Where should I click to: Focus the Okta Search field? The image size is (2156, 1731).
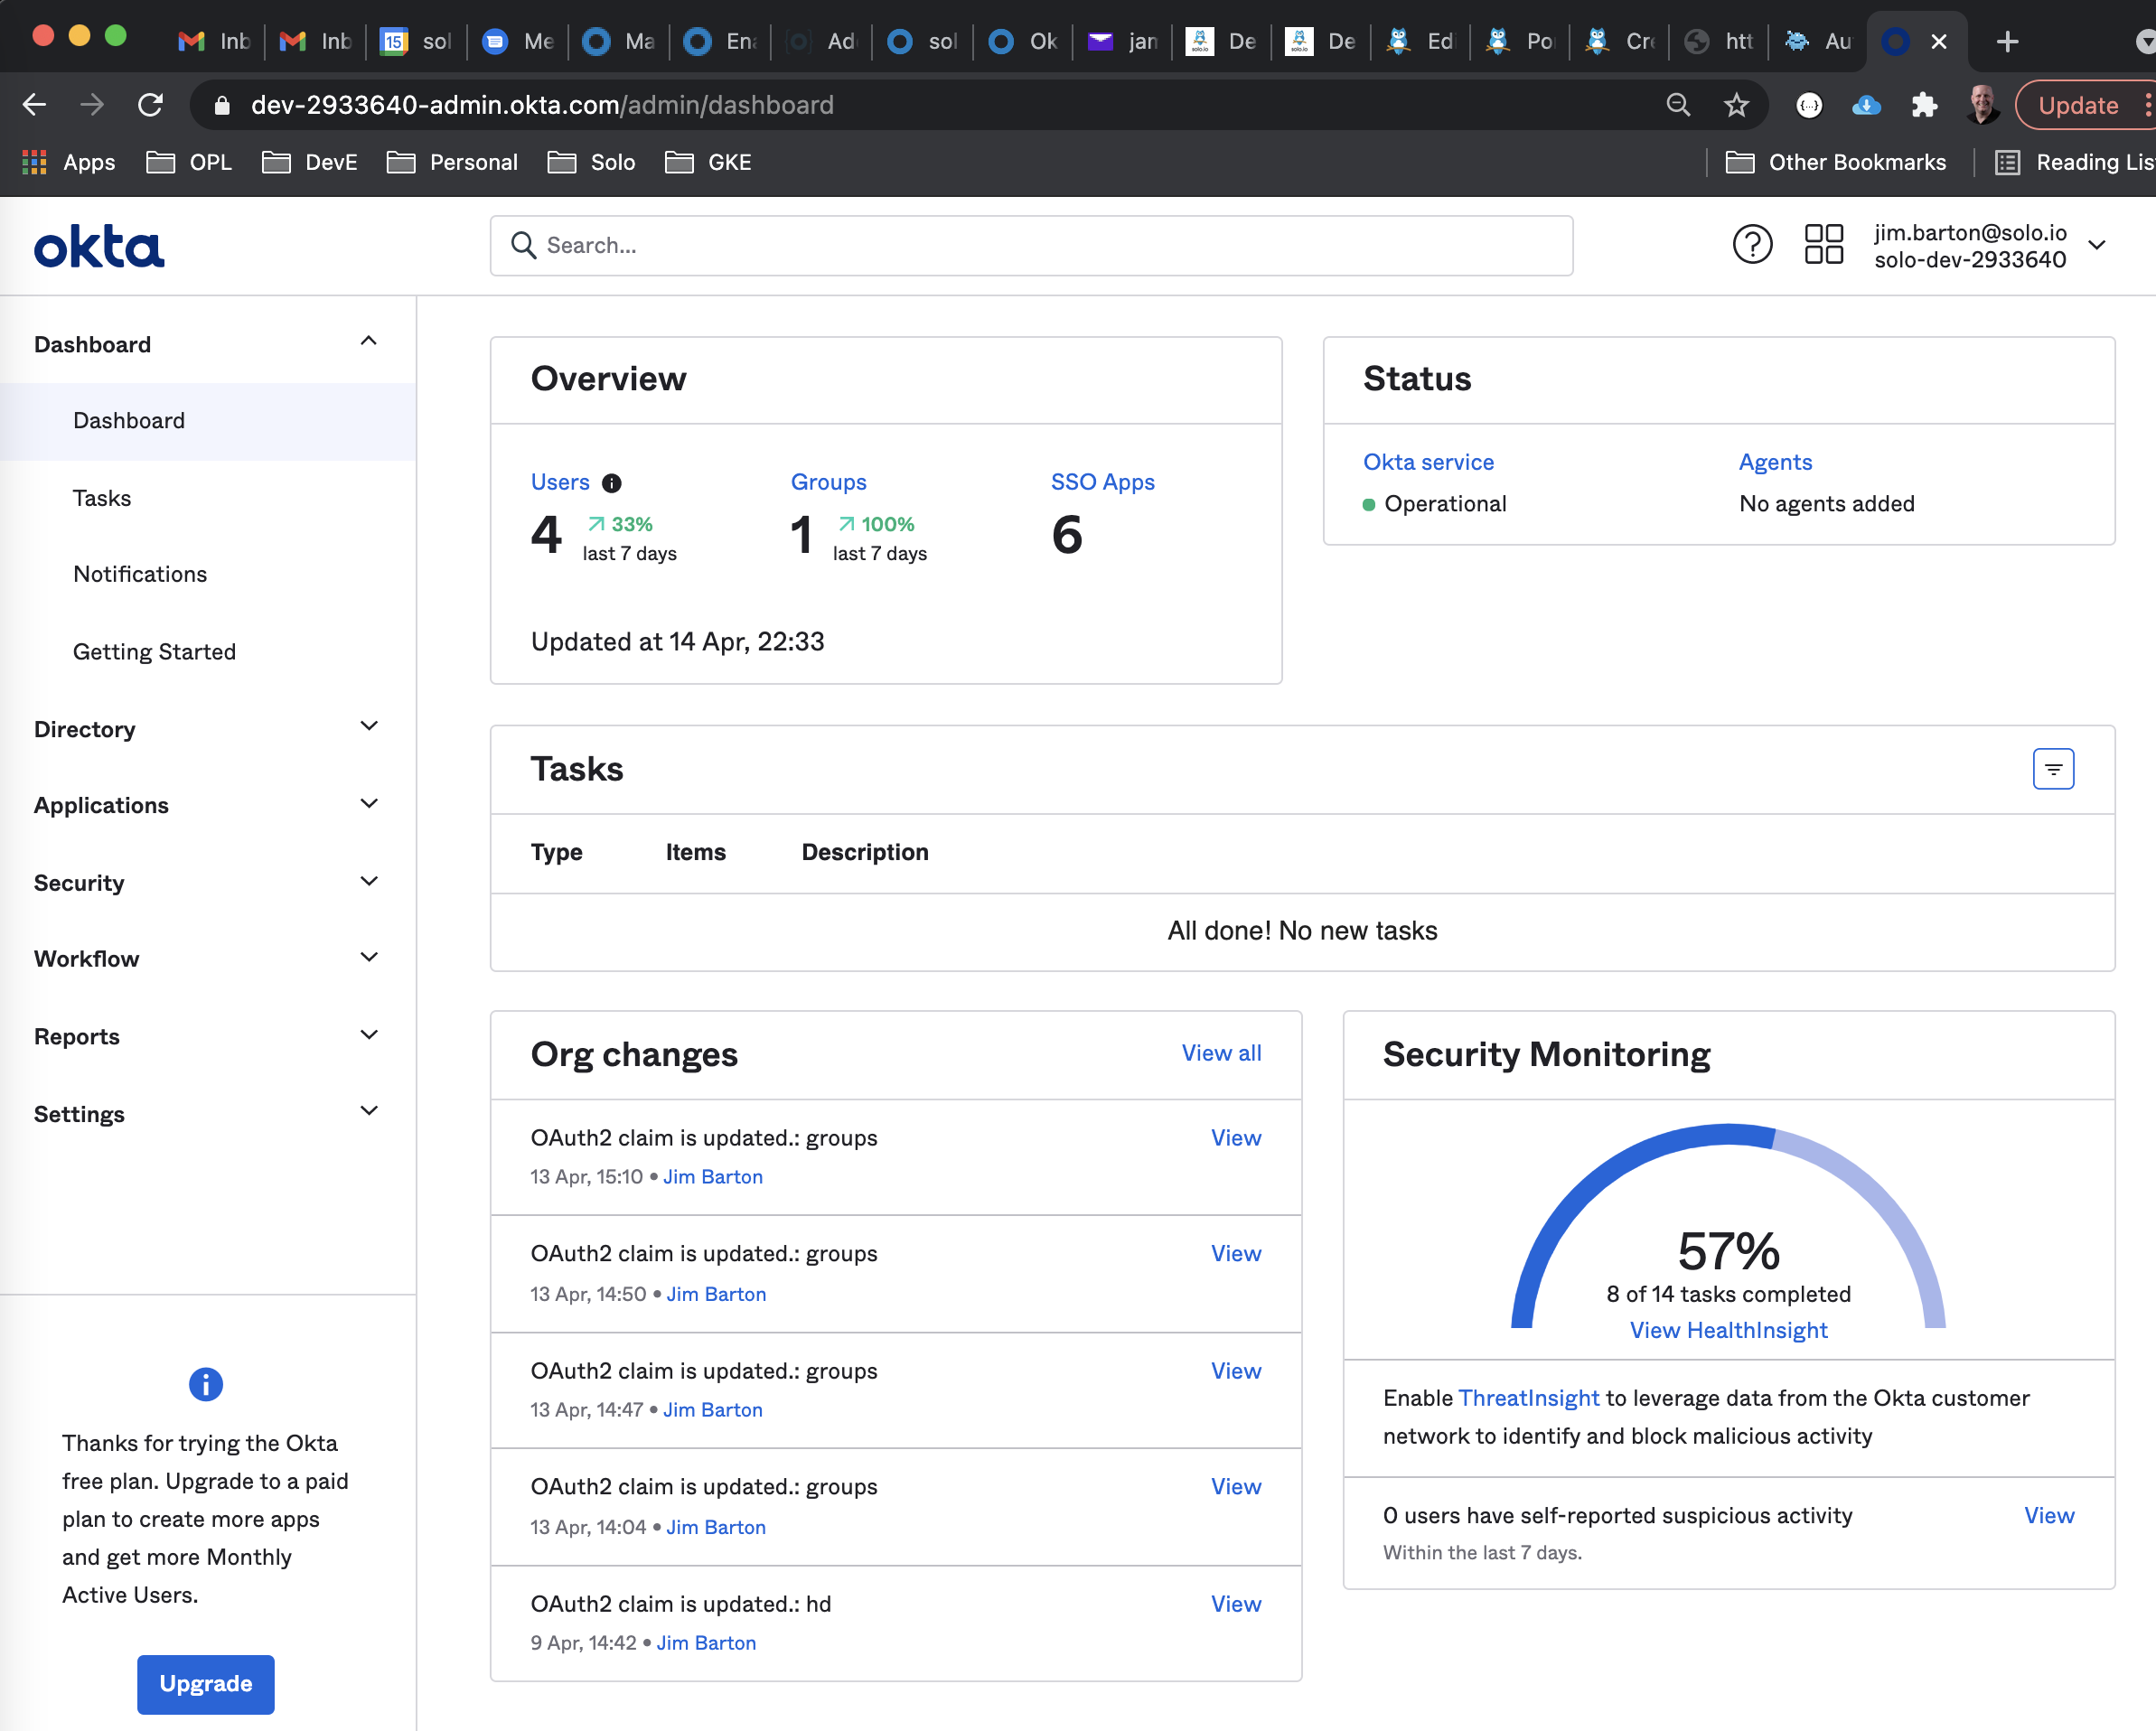click(x=1031, y=245)
